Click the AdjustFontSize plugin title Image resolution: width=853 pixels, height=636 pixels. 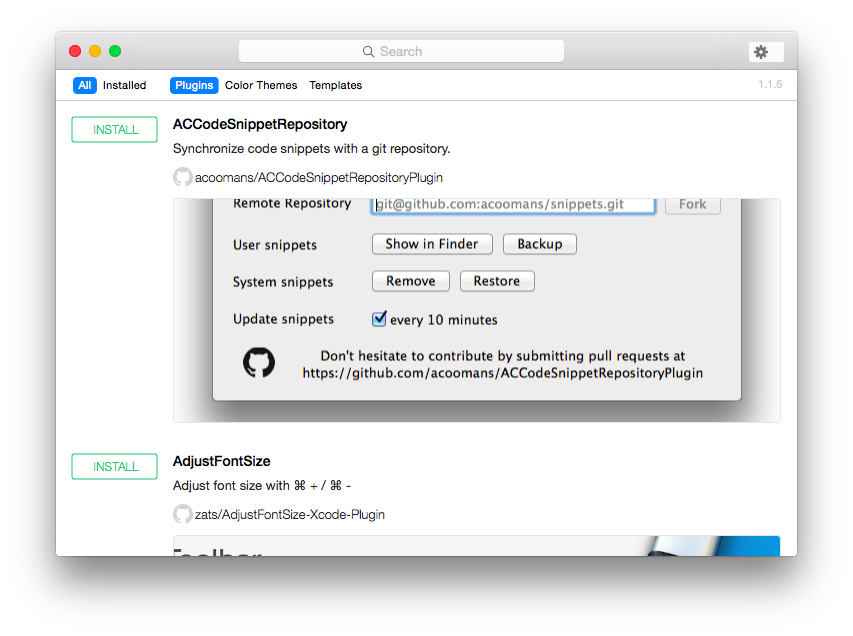click(222, 461)
